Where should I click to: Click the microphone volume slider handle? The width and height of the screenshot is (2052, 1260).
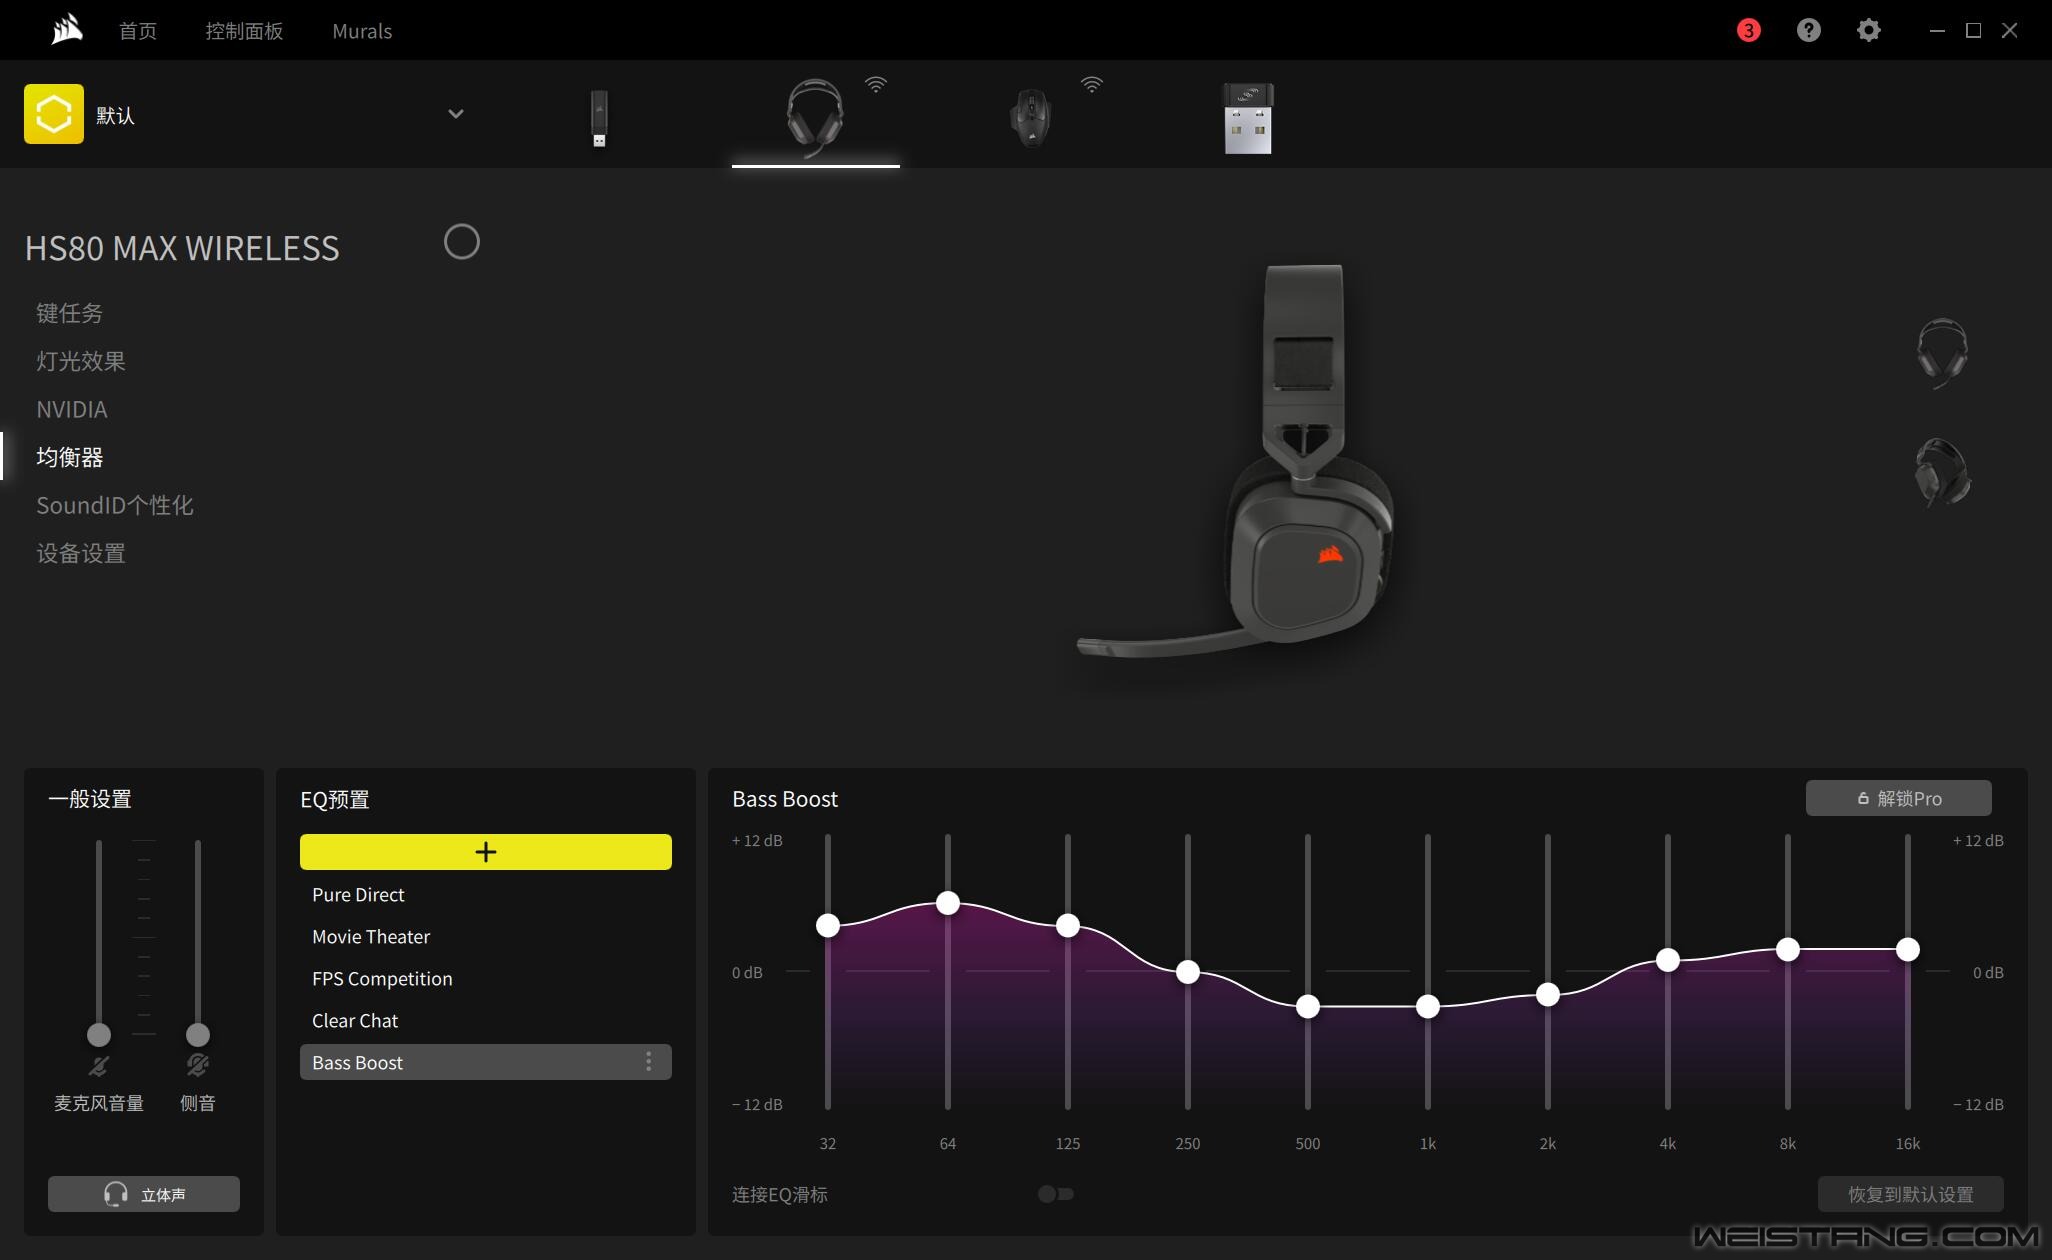tap(98, 1034)
